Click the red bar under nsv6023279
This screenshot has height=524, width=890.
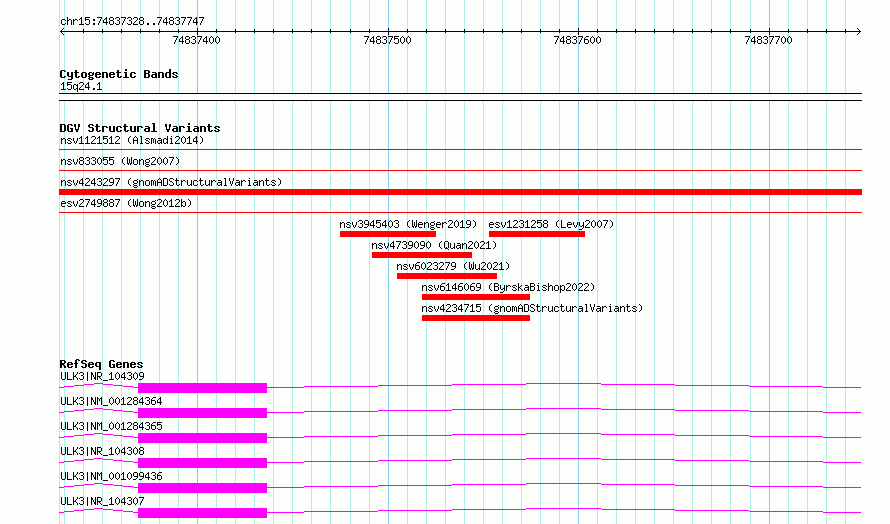(x=447, y=276)
